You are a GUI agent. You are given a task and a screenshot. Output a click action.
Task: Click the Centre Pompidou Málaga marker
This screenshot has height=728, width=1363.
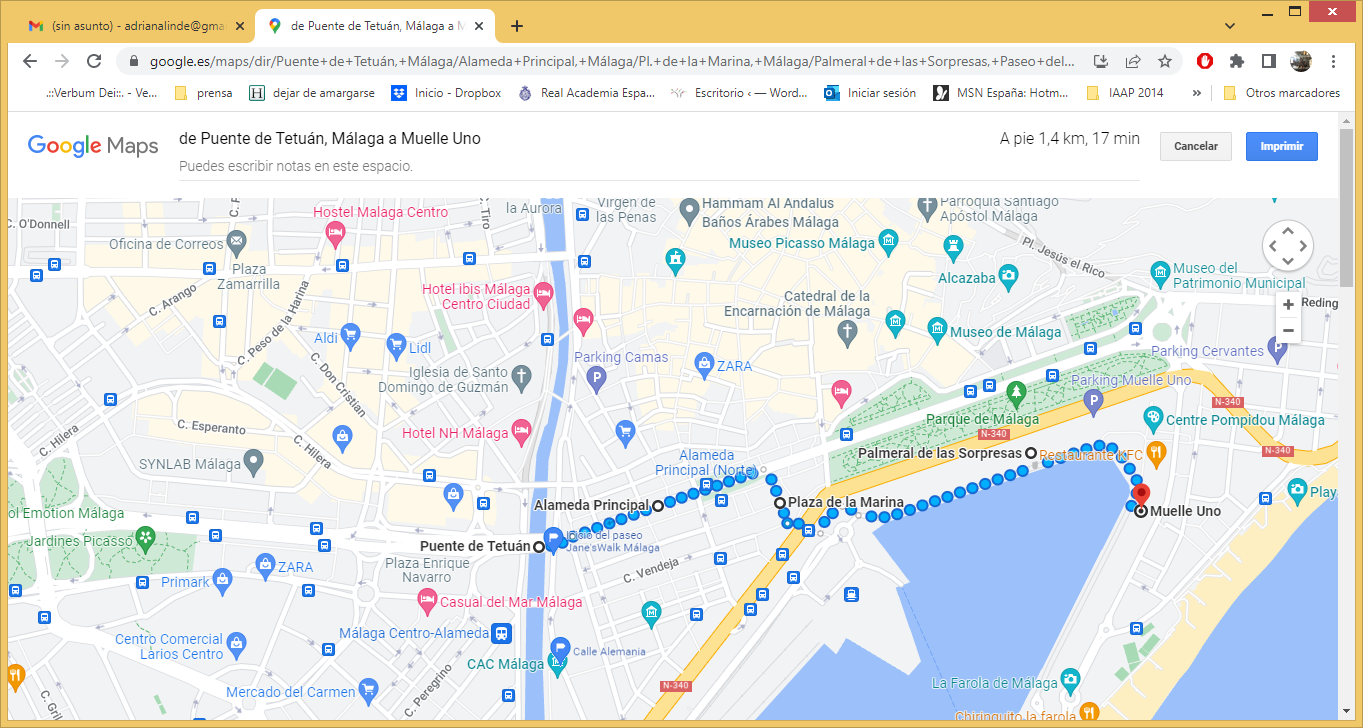point(1153,416)
